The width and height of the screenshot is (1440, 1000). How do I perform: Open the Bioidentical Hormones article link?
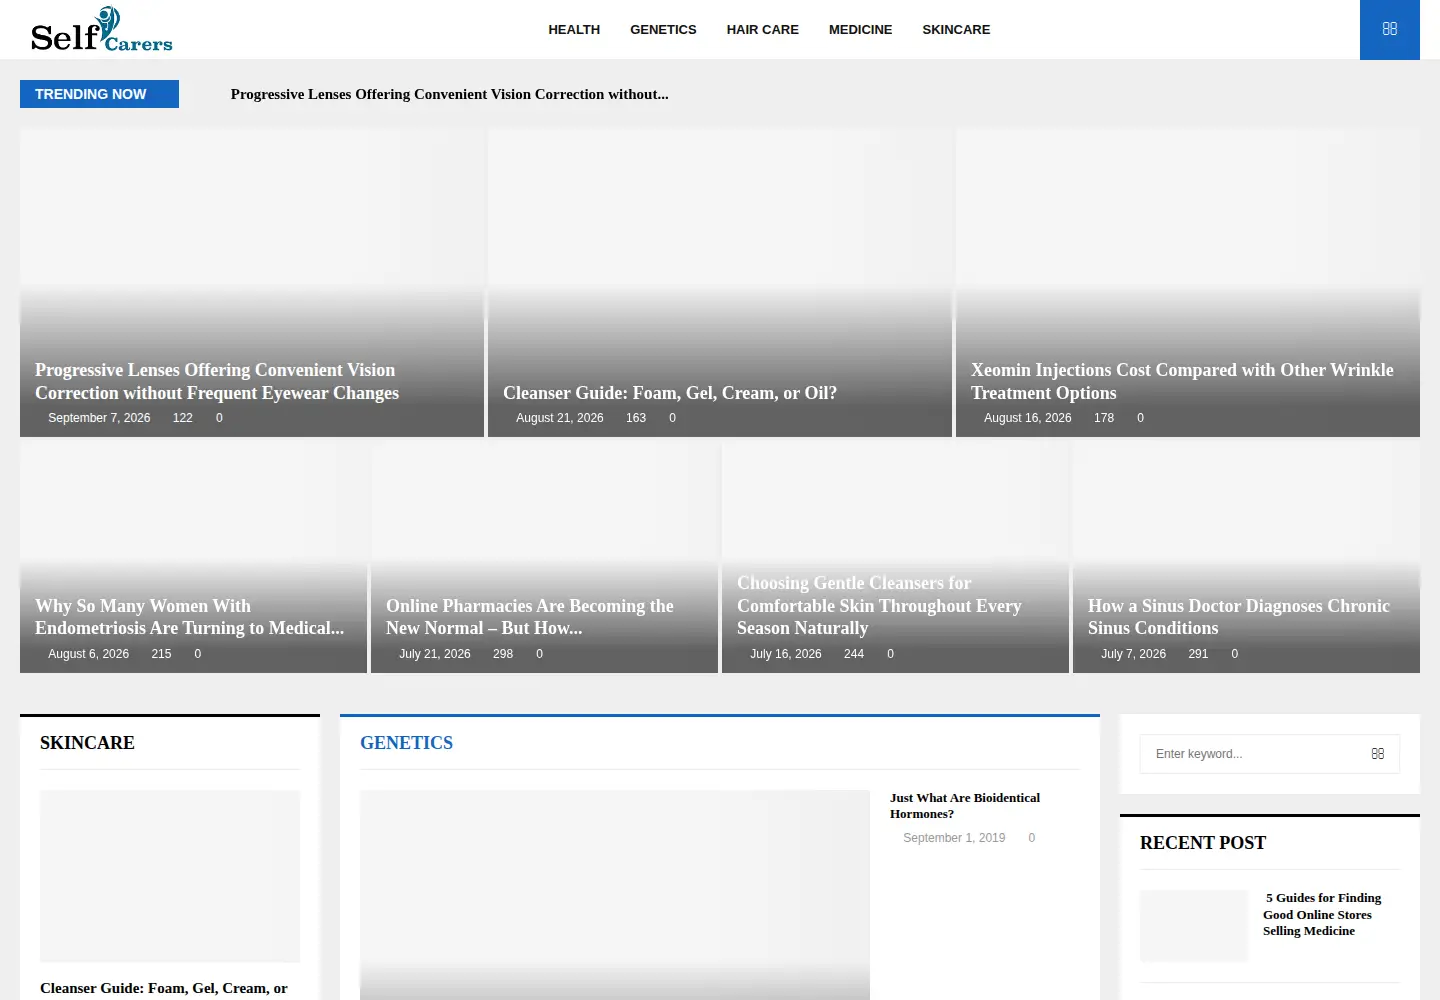point(965,806)
